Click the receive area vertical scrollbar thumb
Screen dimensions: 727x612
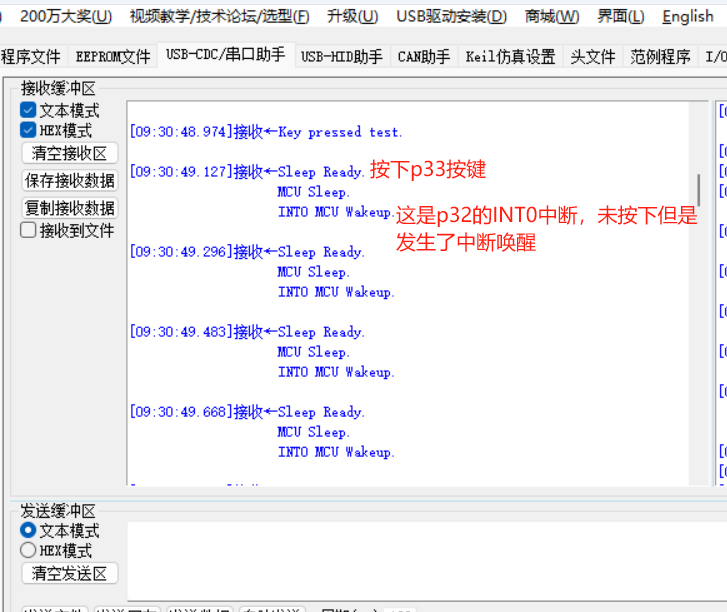tap(698, 190)
